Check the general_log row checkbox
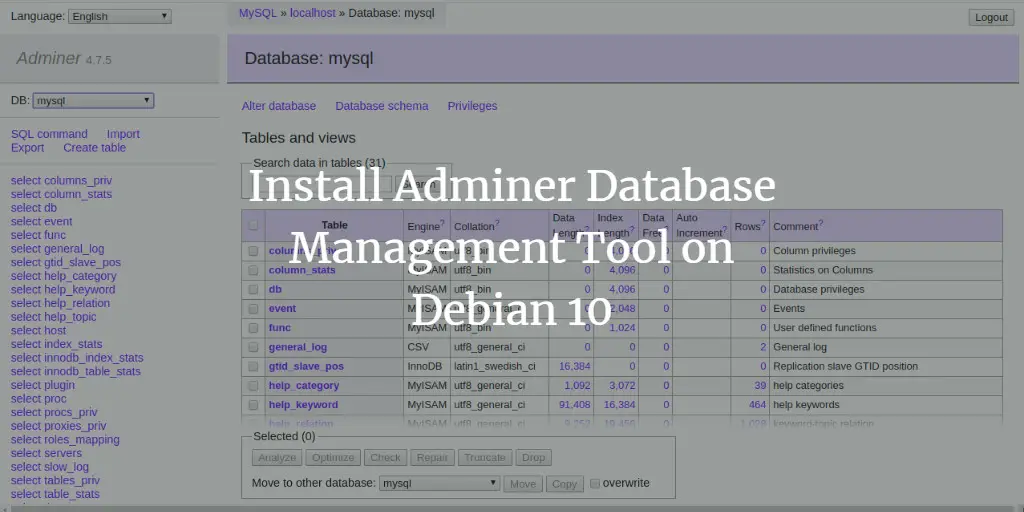Screen dimensions: 1024x512 [253, 347]
